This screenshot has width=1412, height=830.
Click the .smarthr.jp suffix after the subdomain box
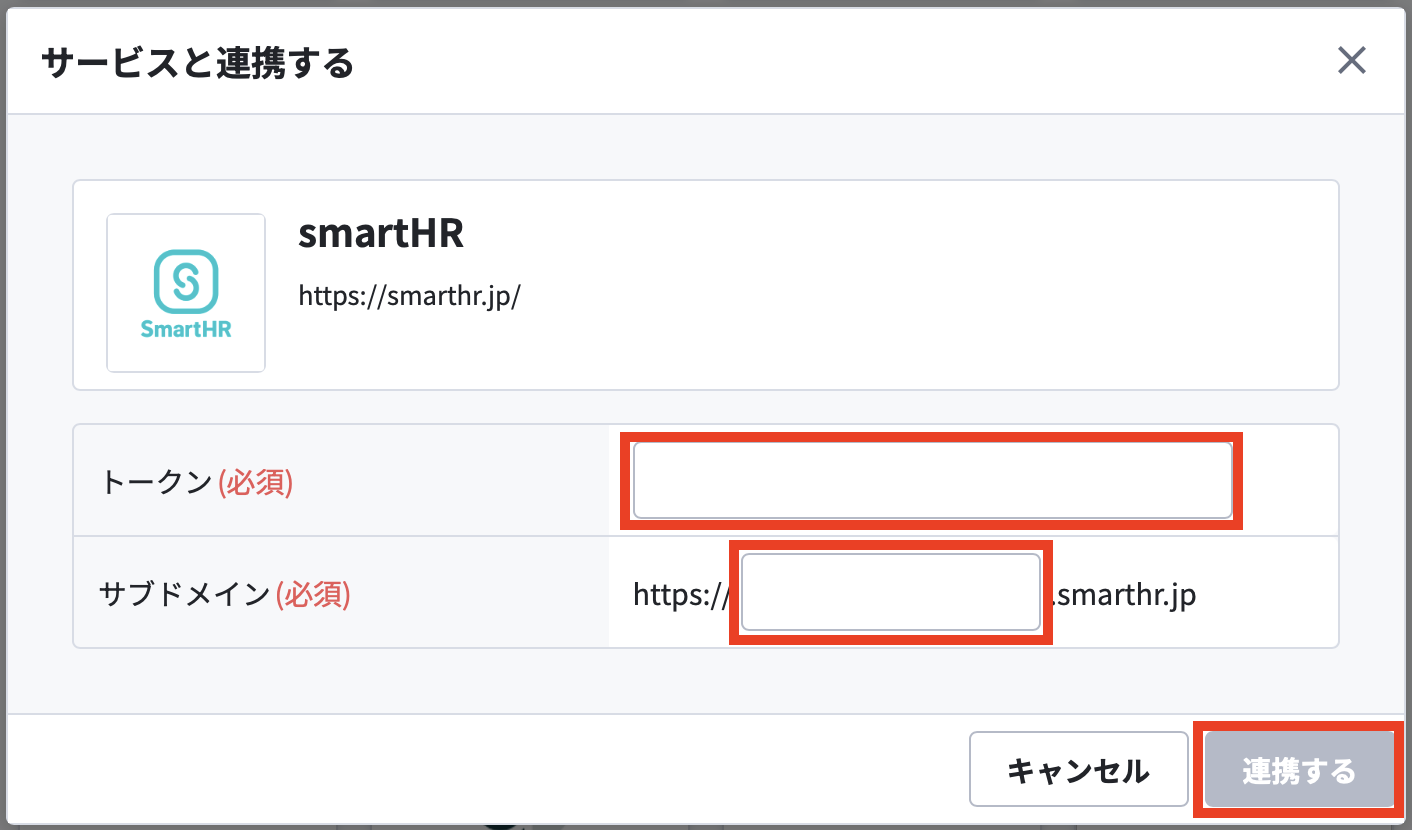(x=1120, y=595)
